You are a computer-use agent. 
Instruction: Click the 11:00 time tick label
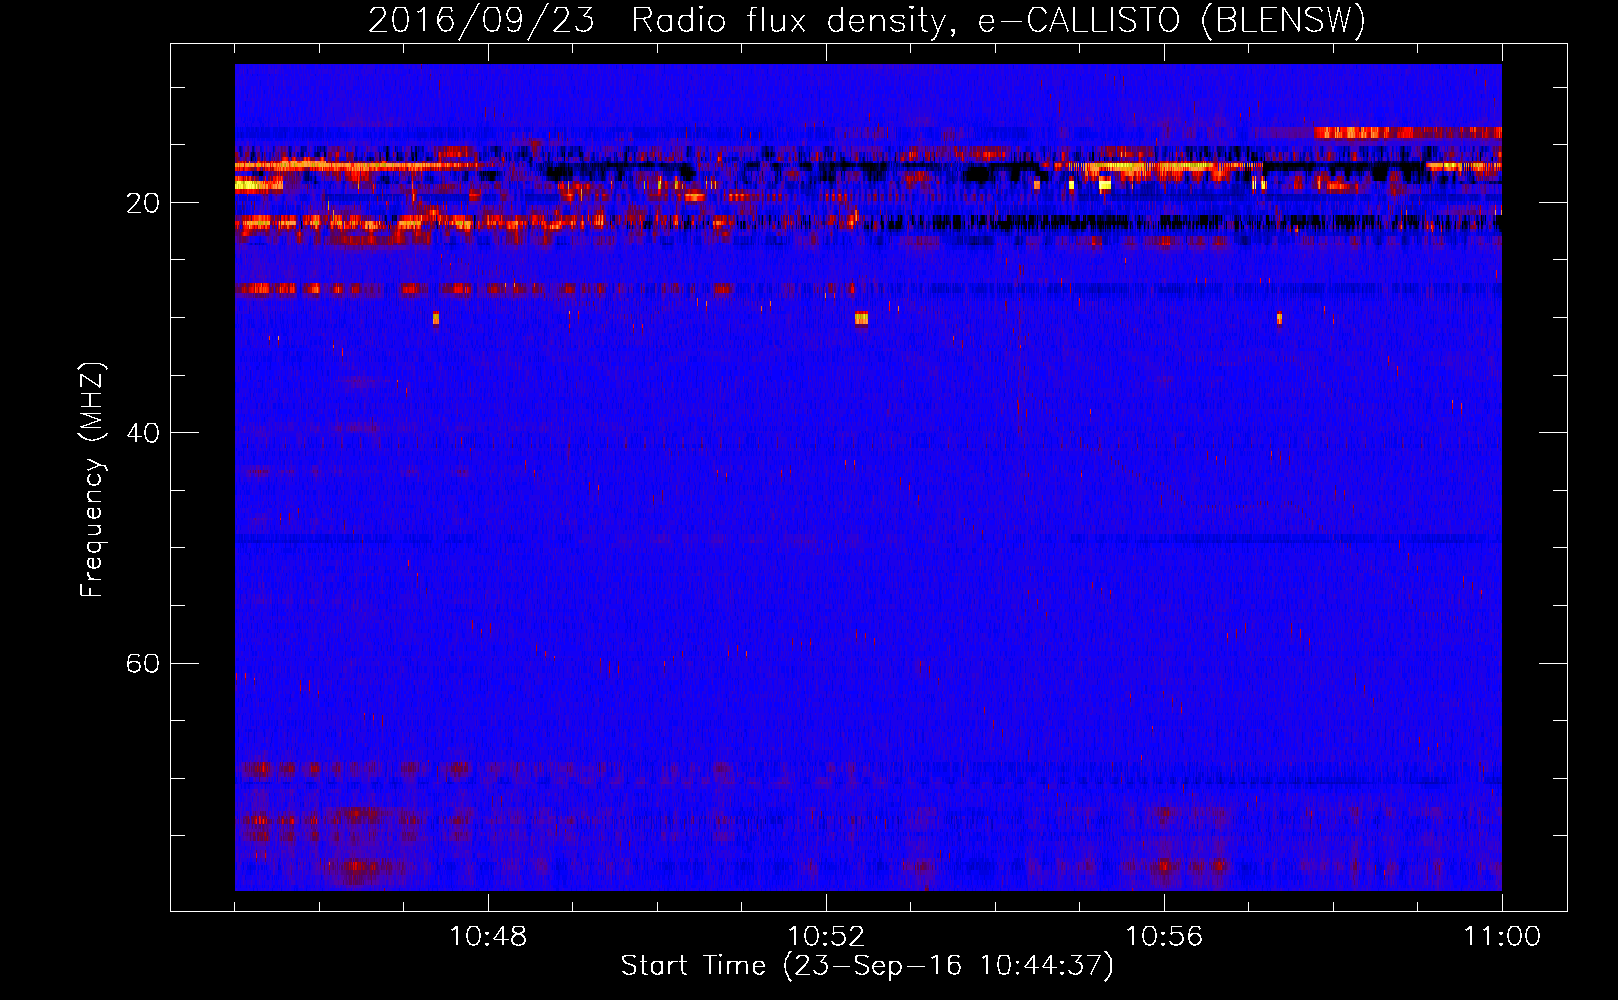[1502, 937]
